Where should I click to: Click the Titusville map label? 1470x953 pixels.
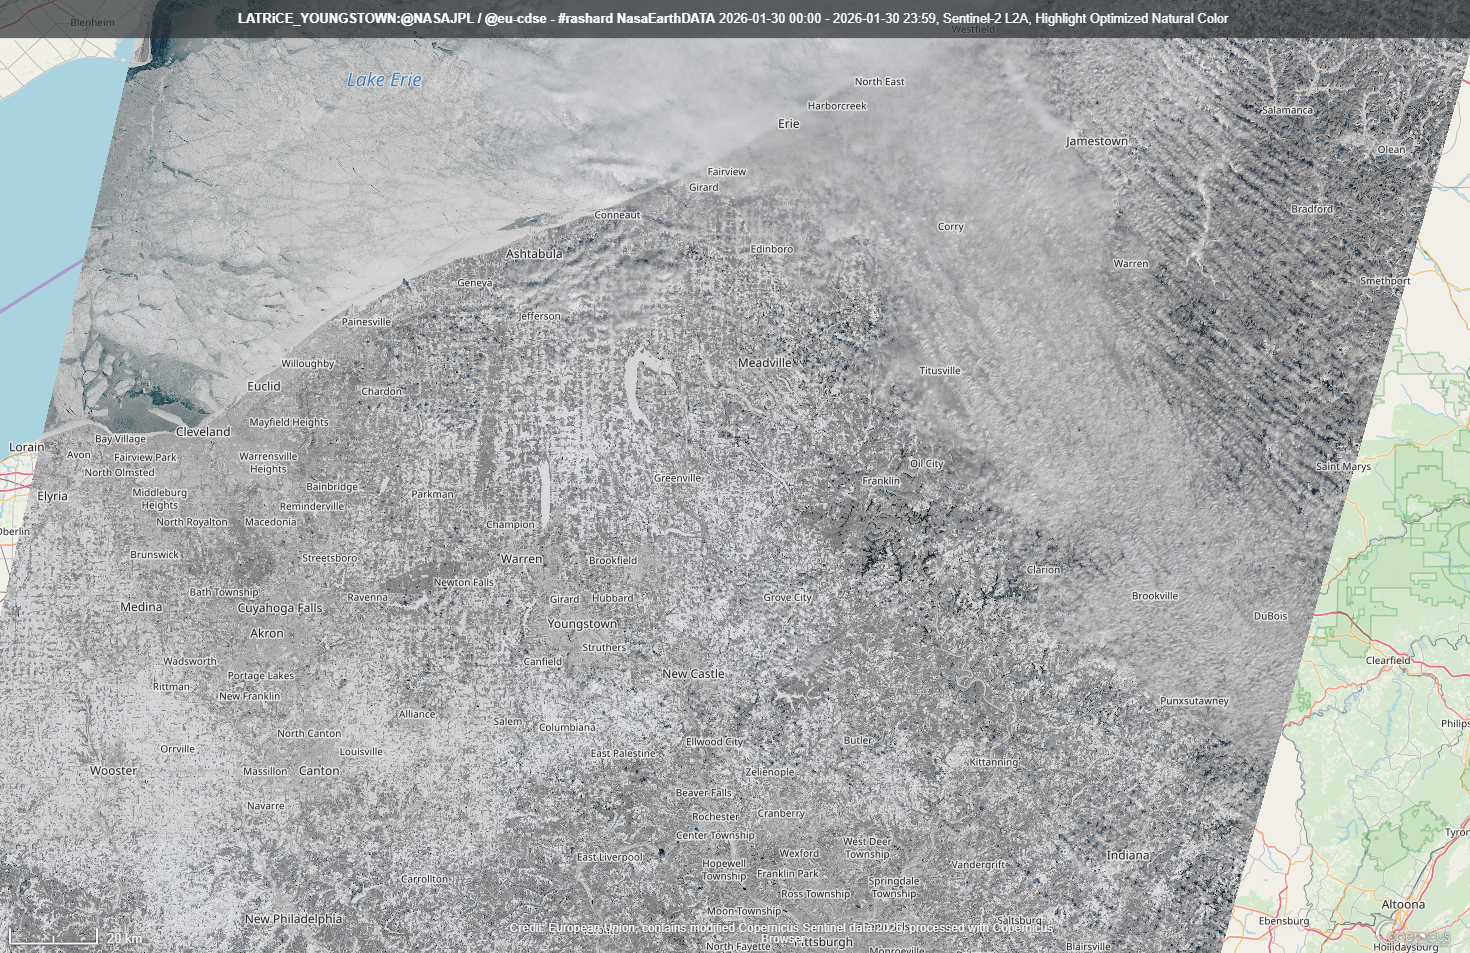click(x=940, y=371)
